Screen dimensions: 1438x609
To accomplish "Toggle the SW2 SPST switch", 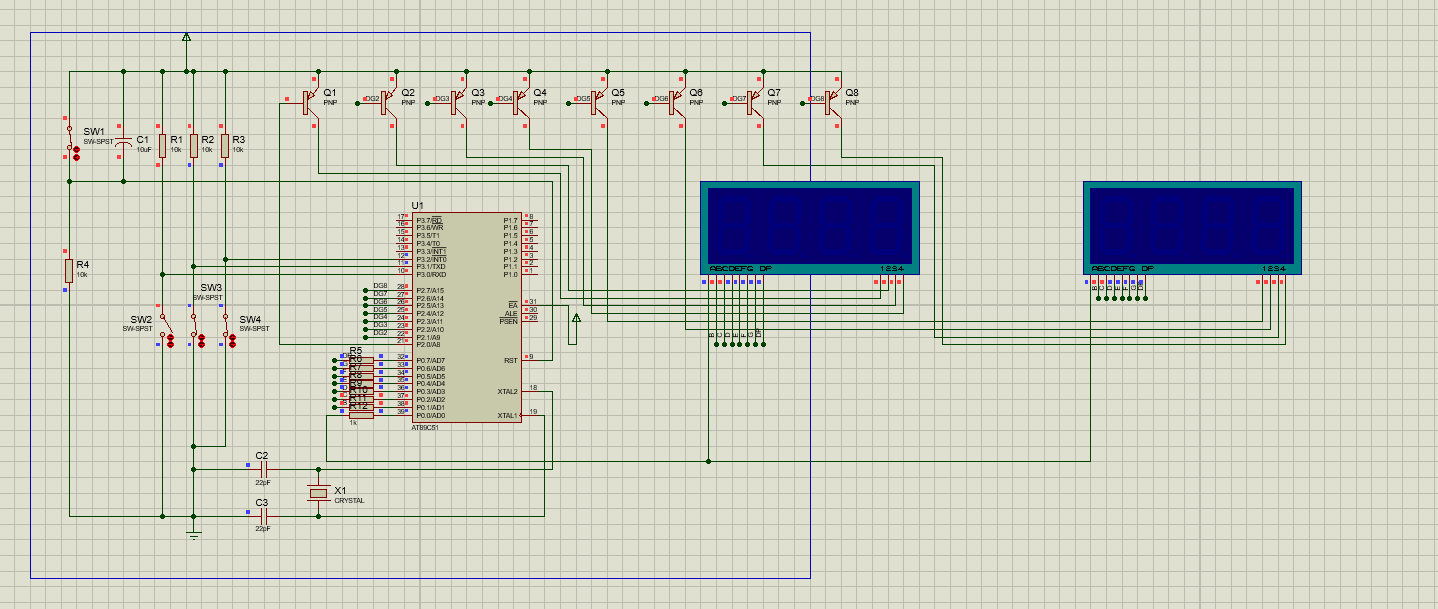I will [166, 324].
